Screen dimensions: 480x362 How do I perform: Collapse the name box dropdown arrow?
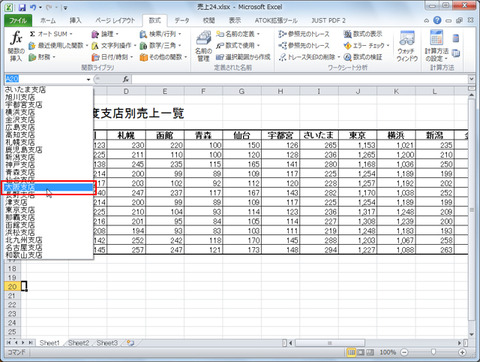coord(88,79)
